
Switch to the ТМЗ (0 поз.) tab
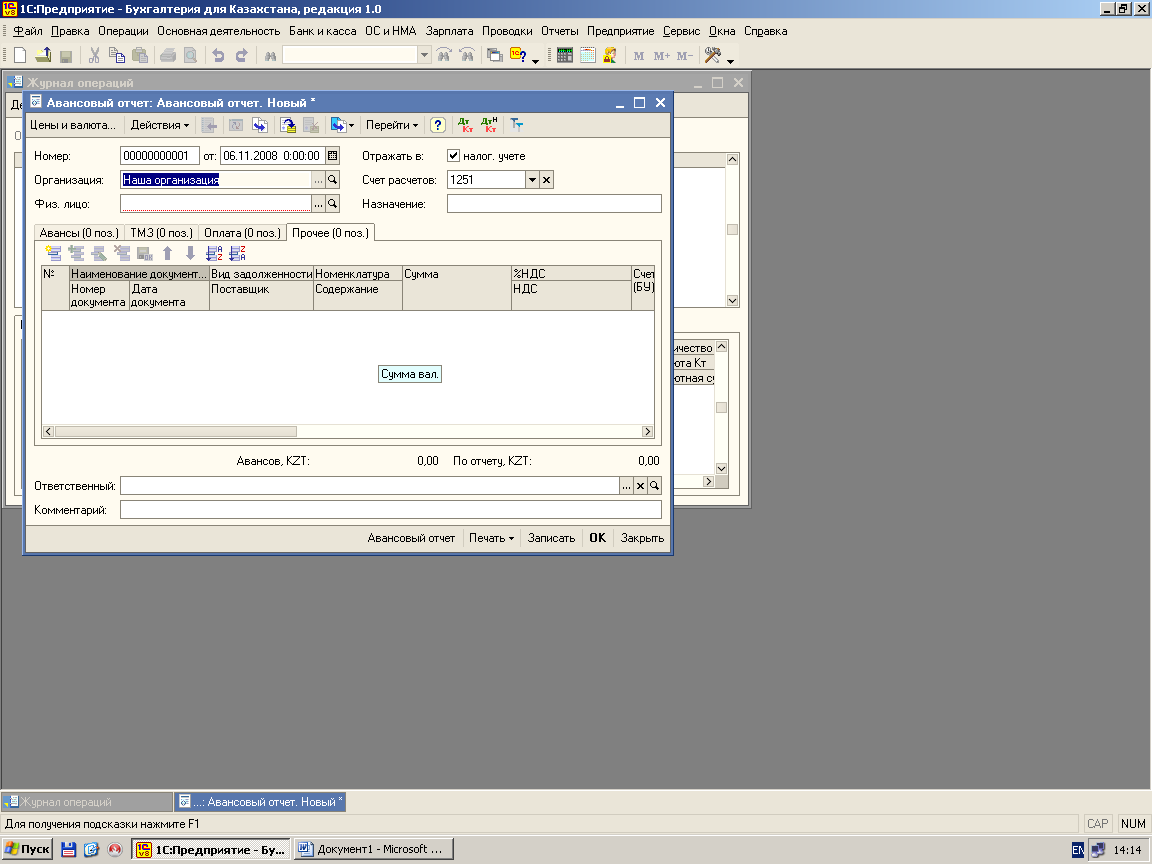point(162,233)
